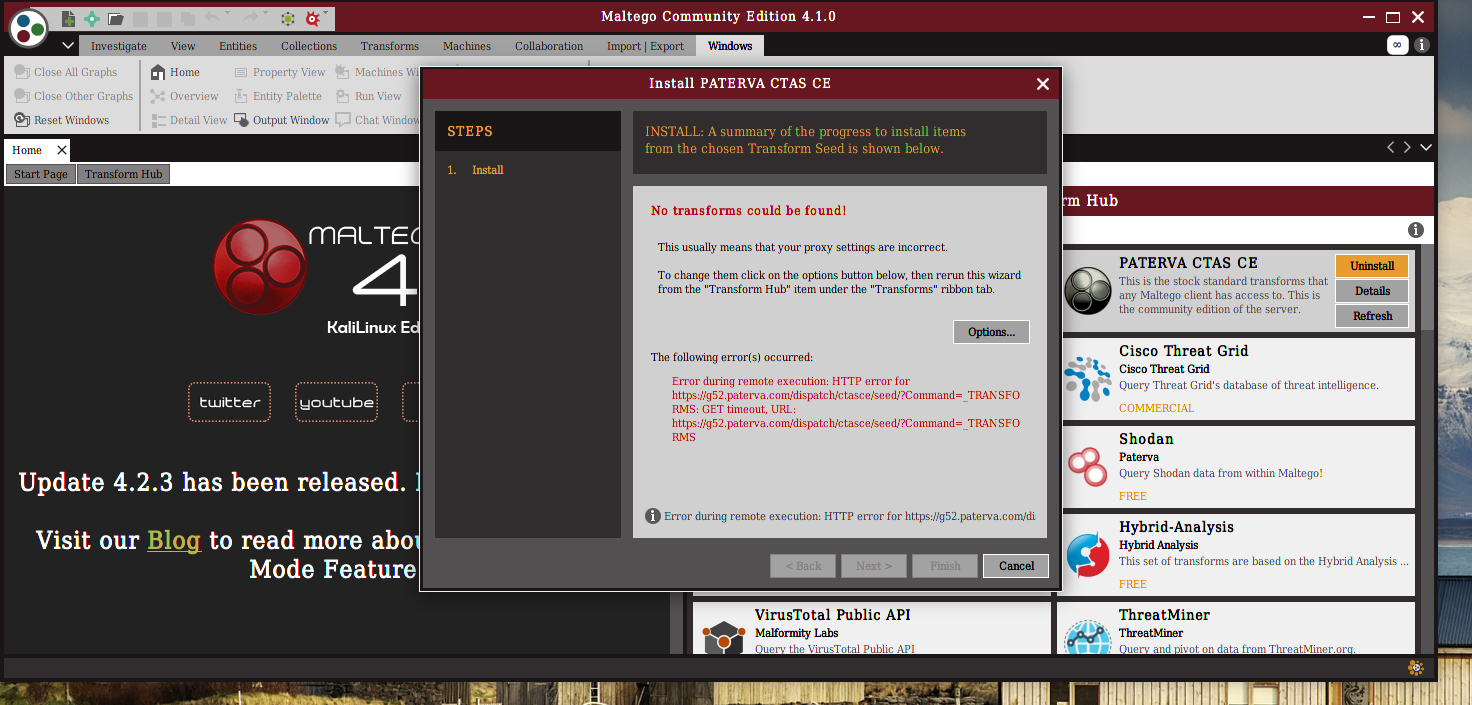Screen dimensions: 1472x705
Task: Open Details for PATERVA CTAS CE
Action: tap(1372, 291)
